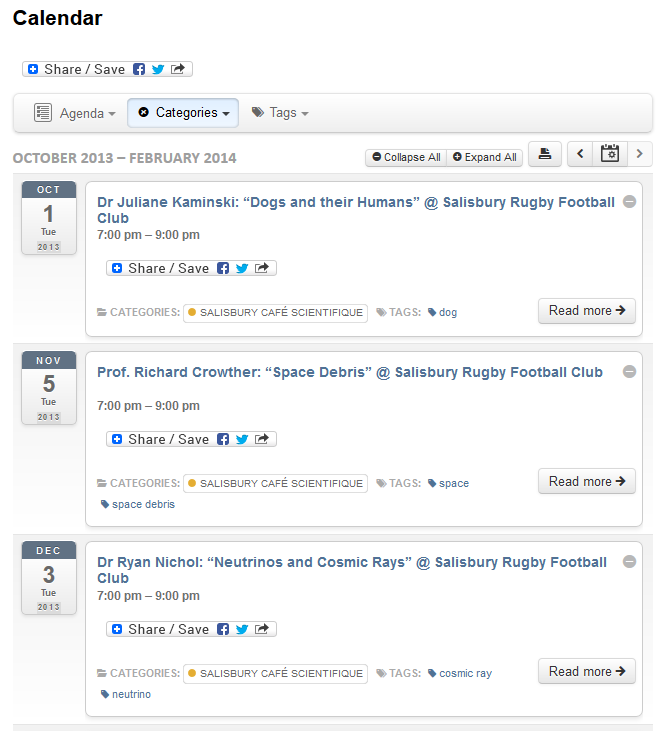Read more about the Space Debris talk
The width and height of the screenshot is (666, 741).
click(x=586, y=481)
